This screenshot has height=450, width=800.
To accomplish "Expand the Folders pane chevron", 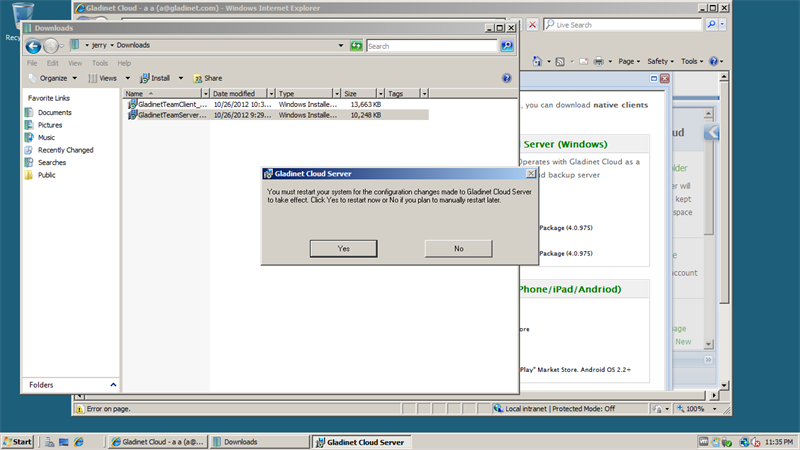I will tap(113, 385).
